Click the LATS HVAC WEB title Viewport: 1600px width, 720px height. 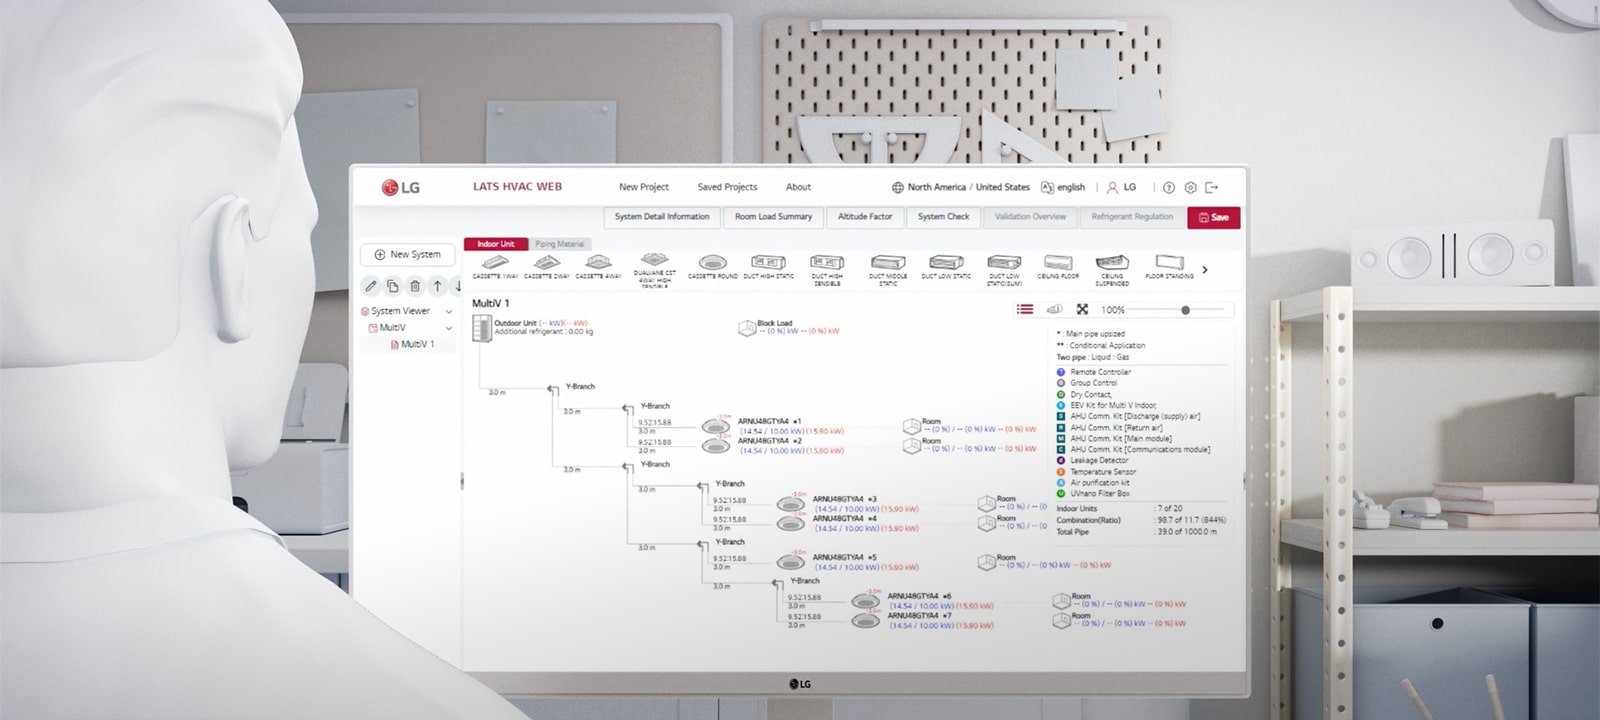[517, 187]
